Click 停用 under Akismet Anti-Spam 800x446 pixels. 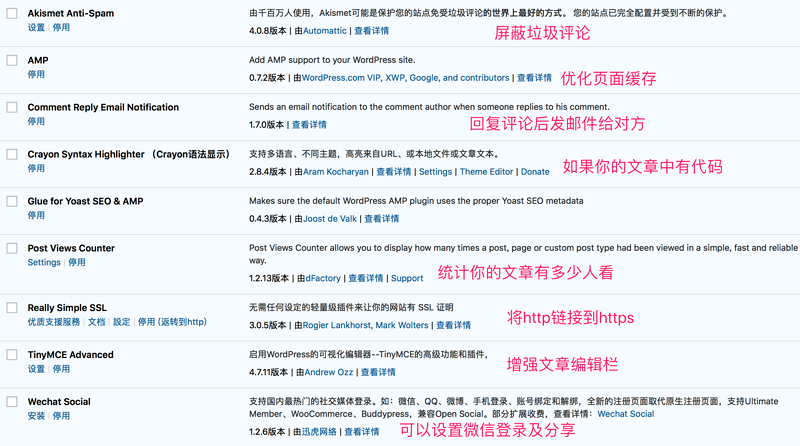tap(61, 28)
